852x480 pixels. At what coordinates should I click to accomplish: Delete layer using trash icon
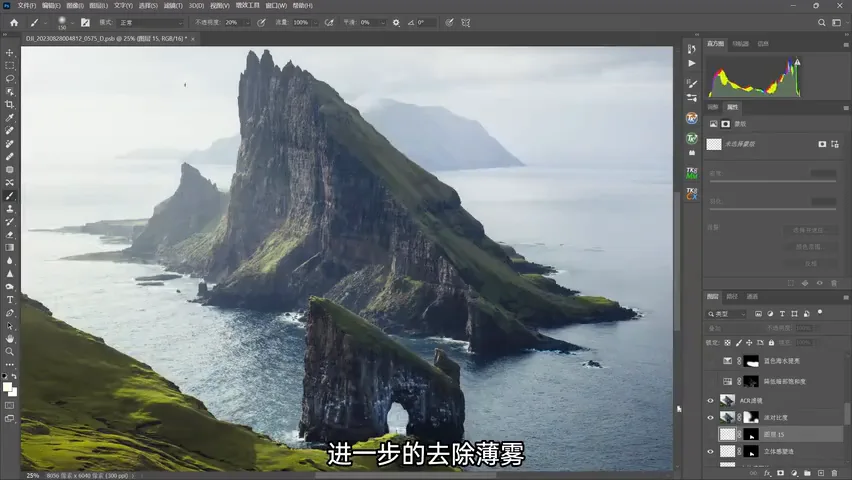835,473
